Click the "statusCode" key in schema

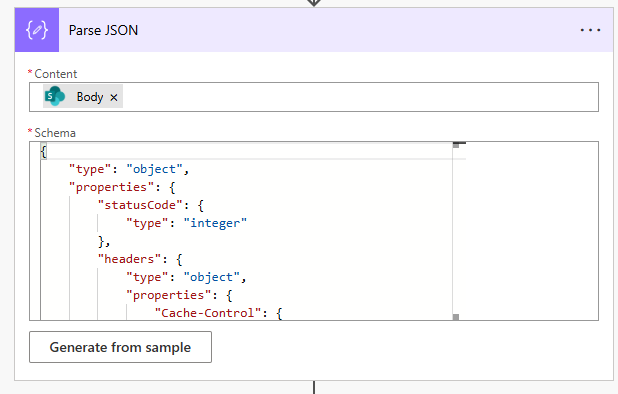point(140,205)
